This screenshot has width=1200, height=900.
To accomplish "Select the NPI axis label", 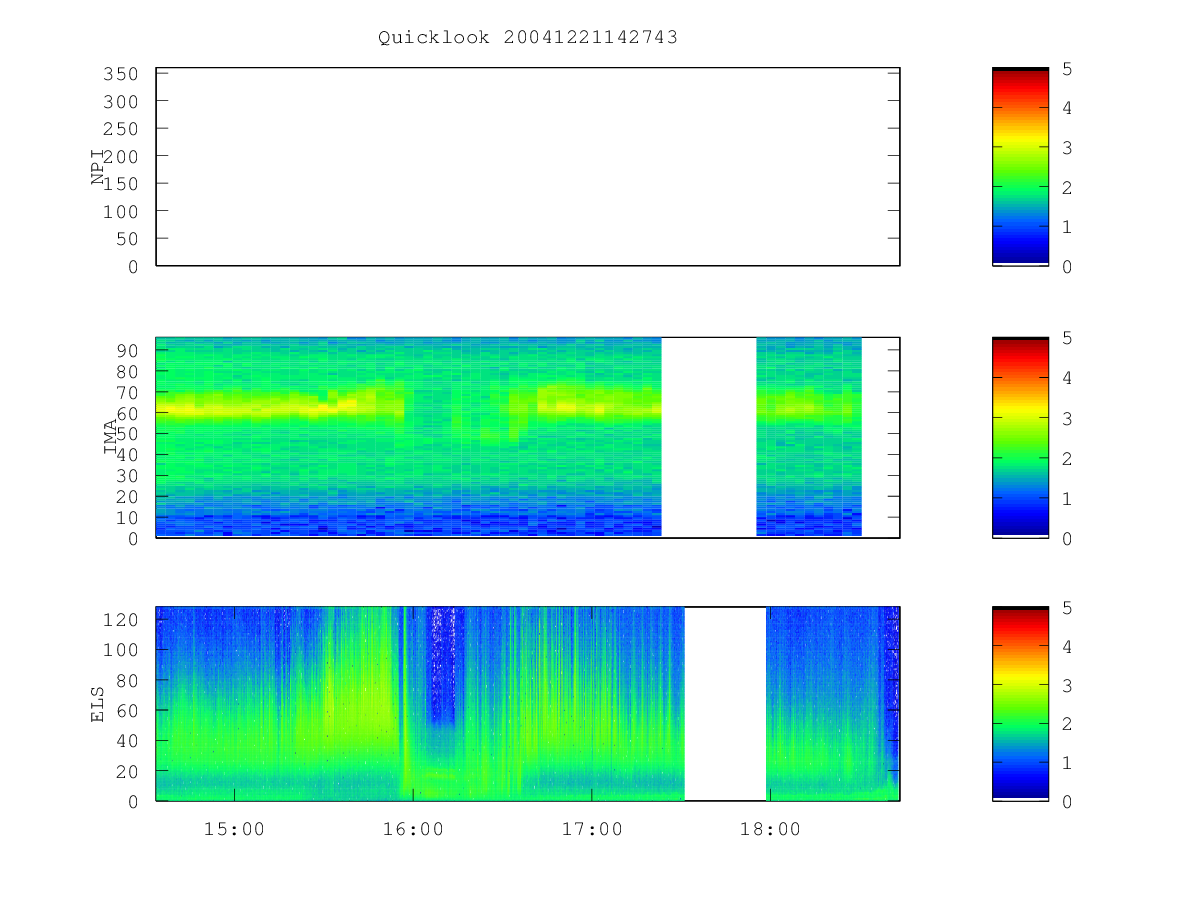I will [98, 167].
